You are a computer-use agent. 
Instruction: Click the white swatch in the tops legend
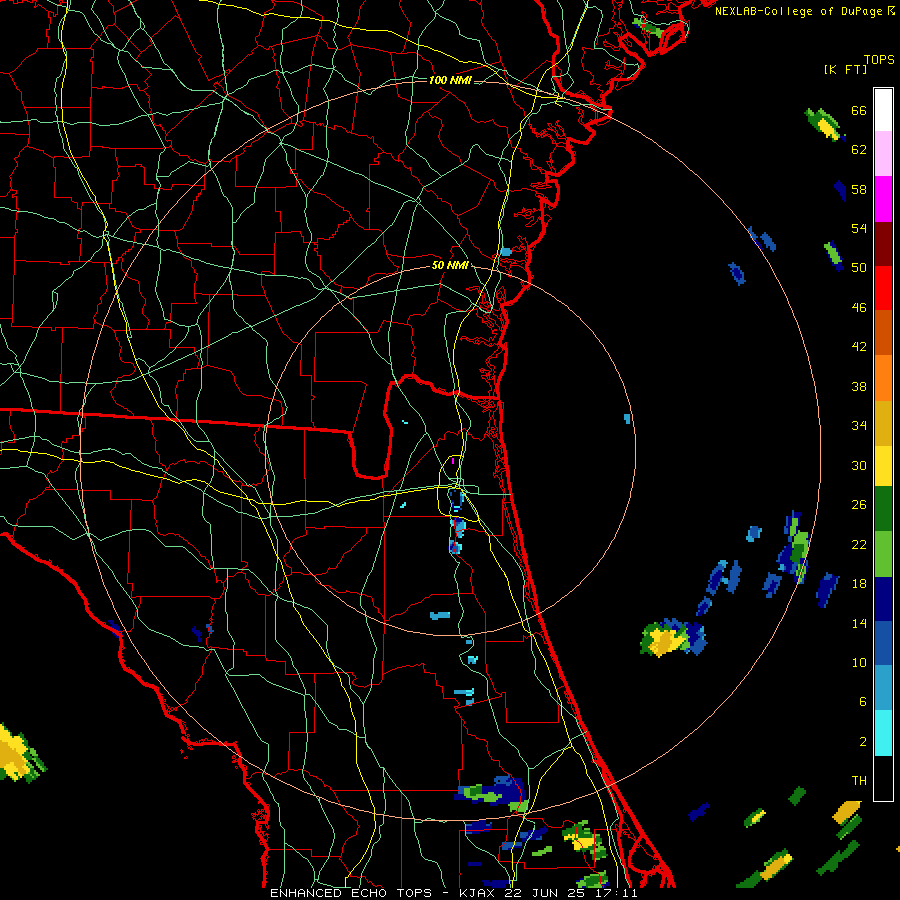883,110
